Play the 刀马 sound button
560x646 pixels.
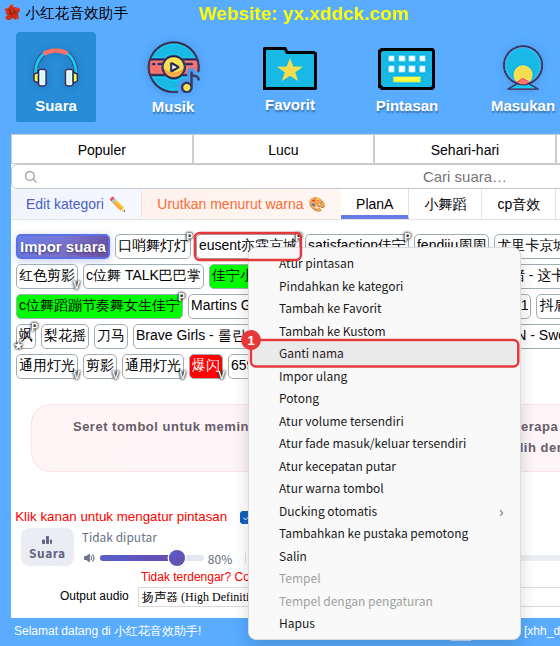tap(111, 336)
